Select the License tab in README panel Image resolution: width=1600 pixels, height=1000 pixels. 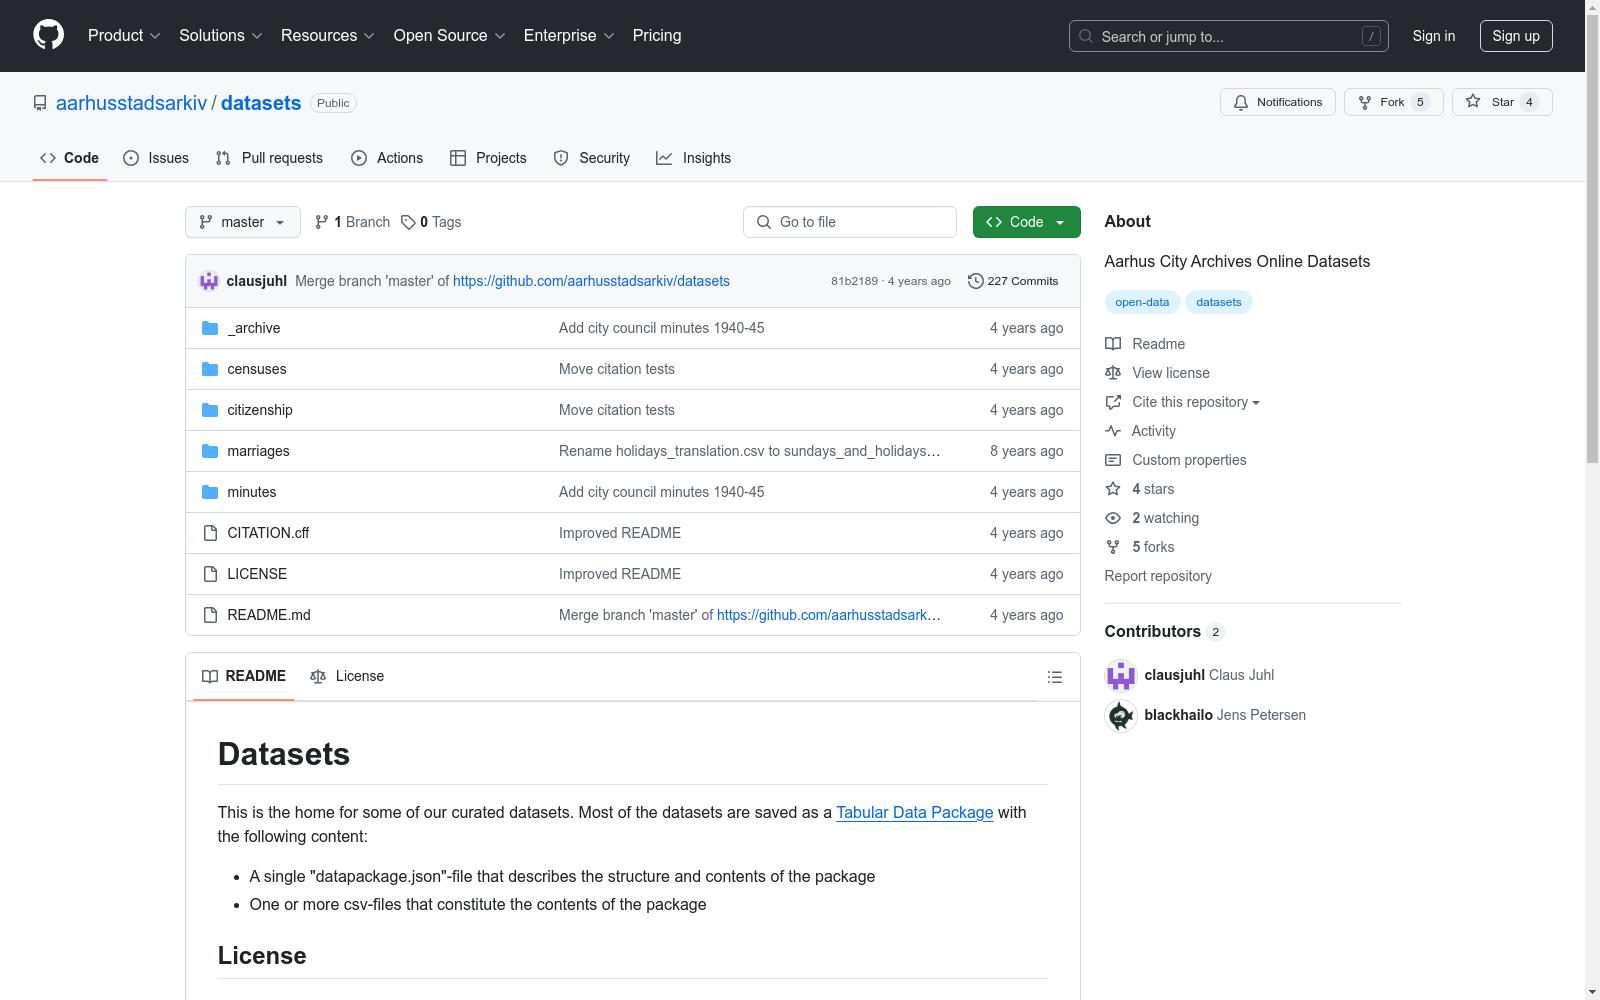[347, 676]
